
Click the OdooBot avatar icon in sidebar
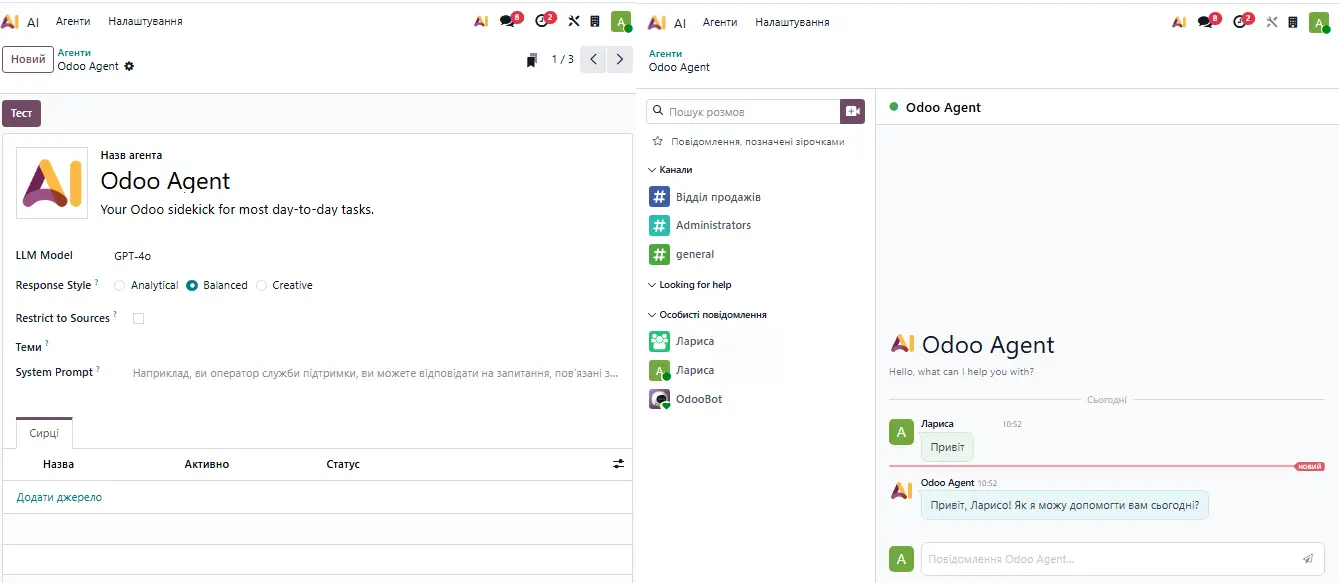(659, 399)
